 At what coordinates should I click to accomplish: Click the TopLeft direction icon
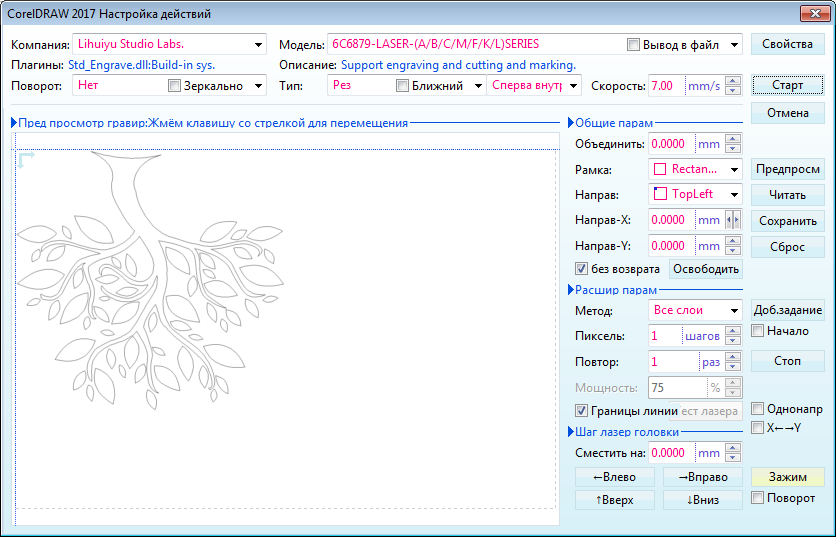pyautogui.click(x=660, y=194)
